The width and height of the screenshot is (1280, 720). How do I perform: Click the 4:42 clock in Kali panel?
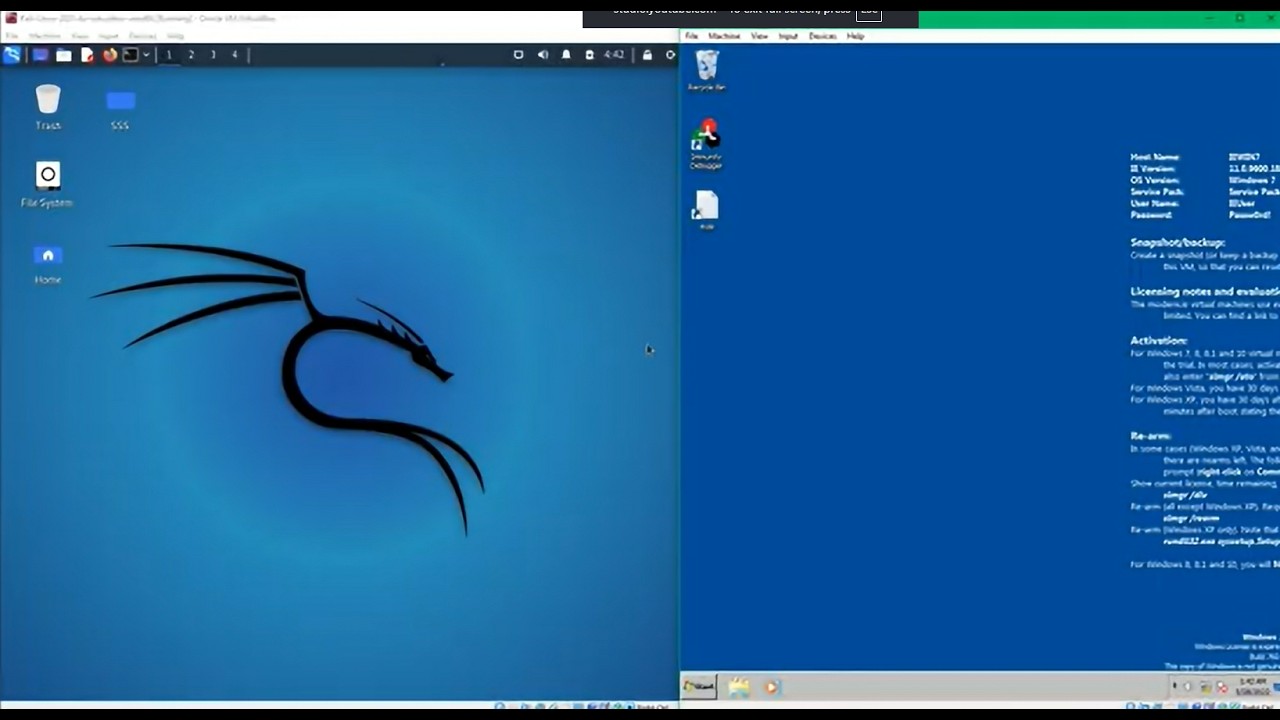614,55
